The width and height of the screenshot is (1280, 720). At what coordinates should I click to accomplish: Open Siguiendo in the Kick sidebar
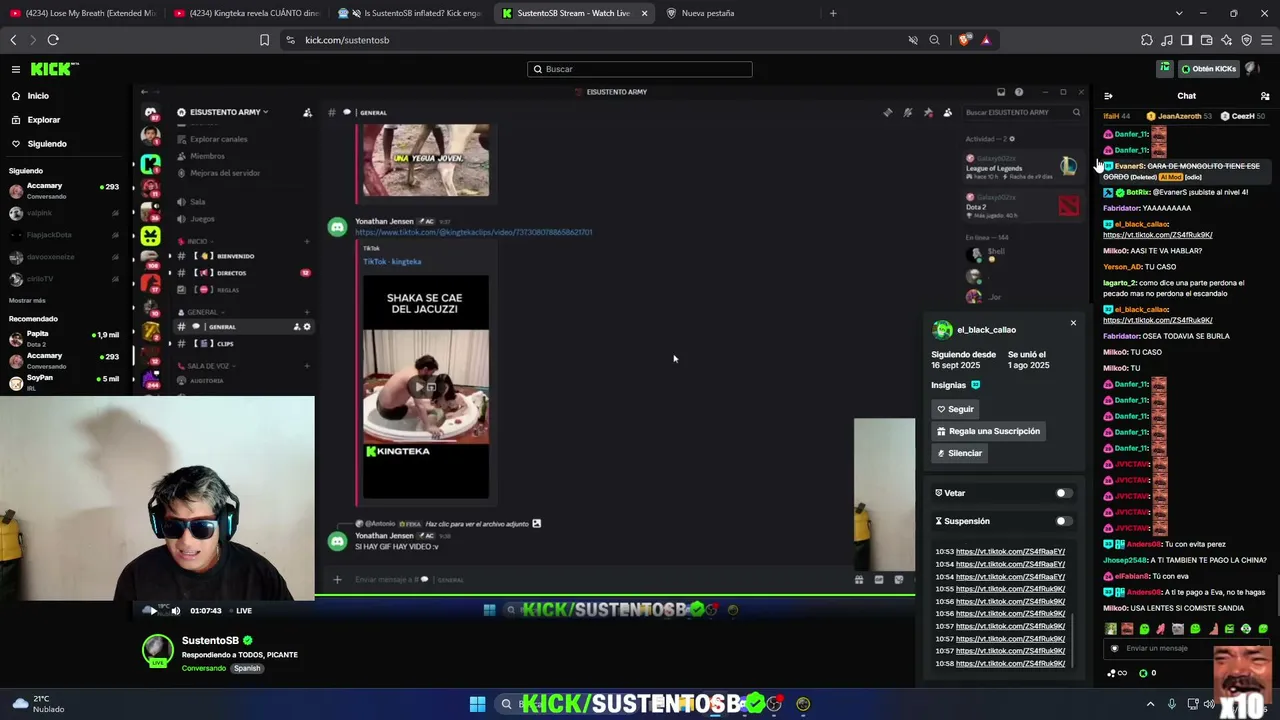tap(47, 144)
